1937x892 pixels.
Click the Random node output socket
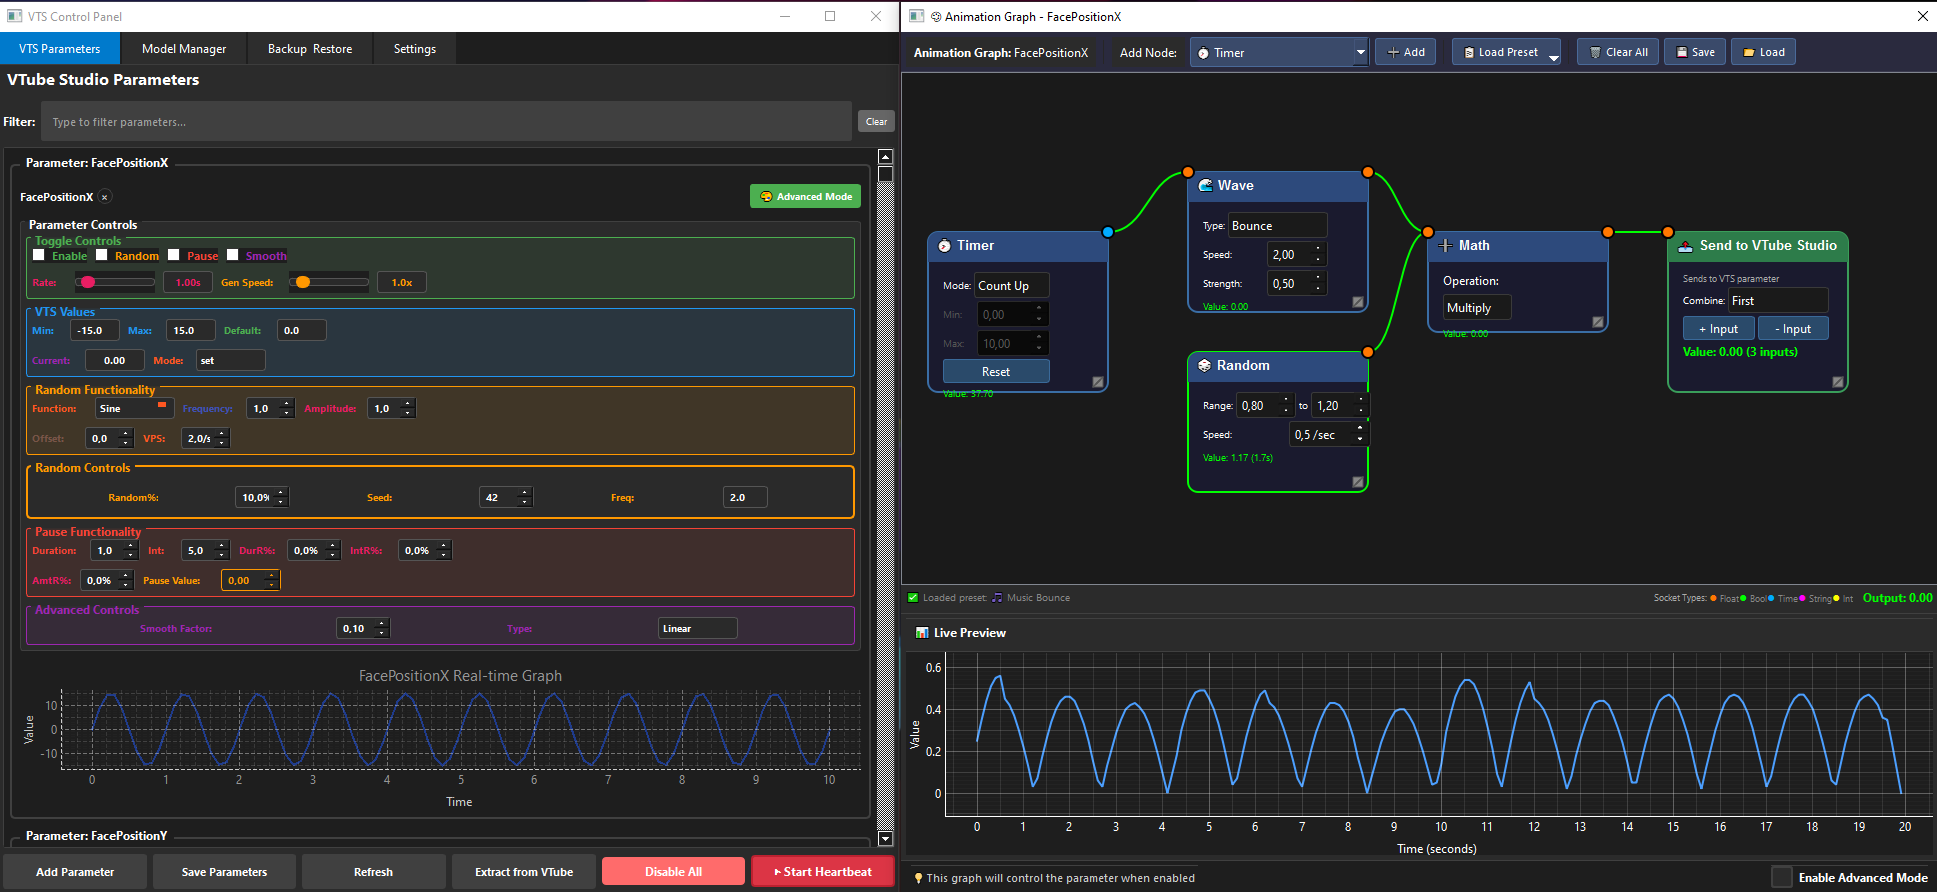coord(1368,352)
